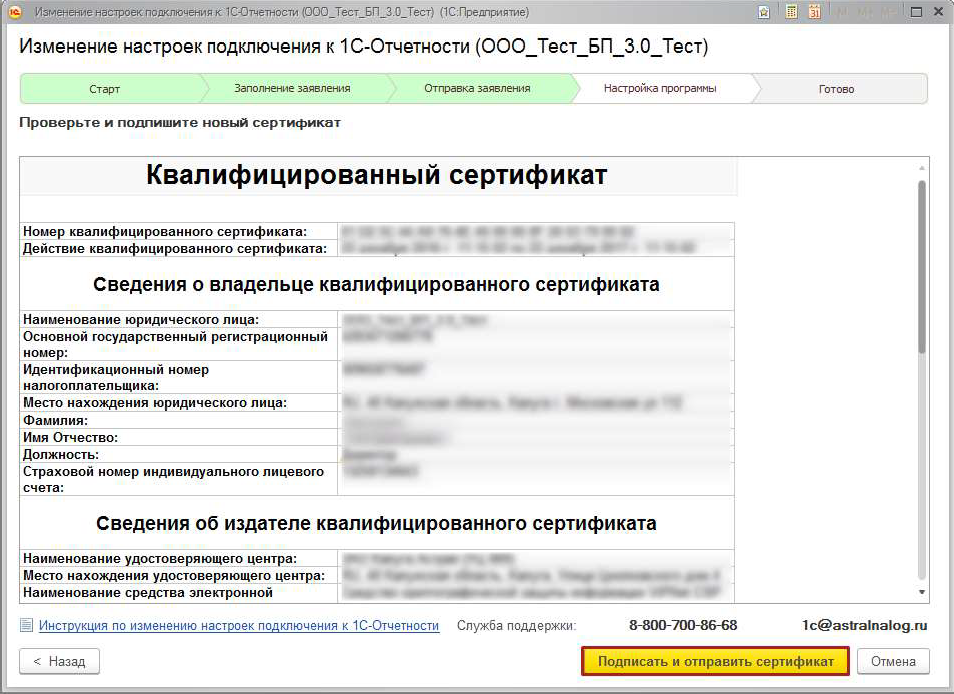Click document icon beside the instruction link
This screenshot has width=954, height=694.
click(x=26, y=625)
